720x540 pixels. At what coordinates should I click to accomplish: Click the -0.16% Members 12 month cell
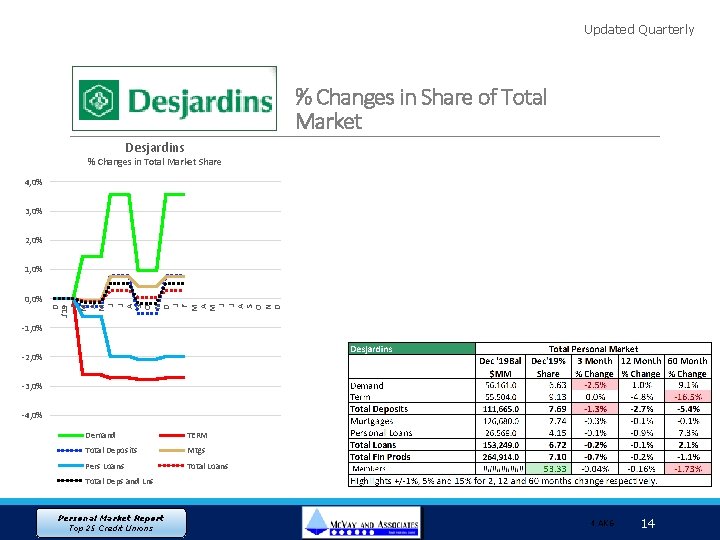click(641, 468)
